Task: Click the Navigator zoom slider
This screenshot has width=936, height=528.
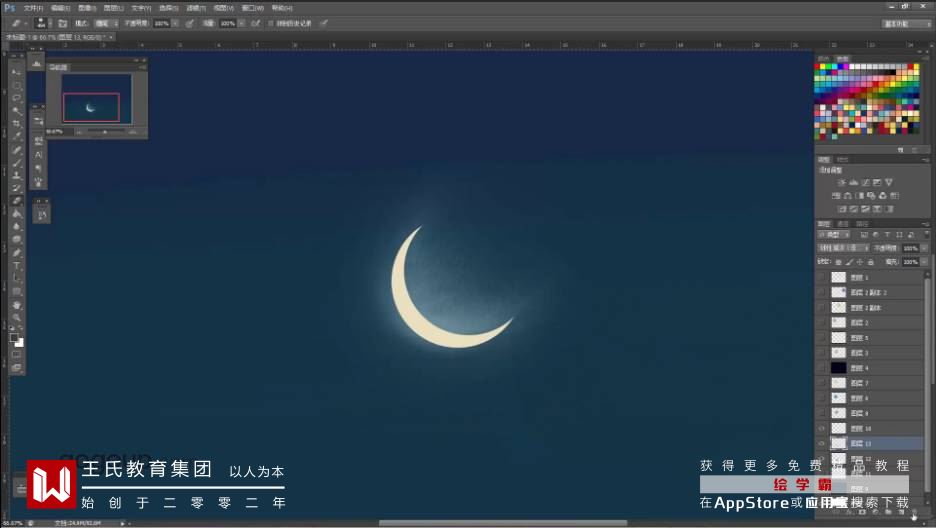Action: coord(105,132)
